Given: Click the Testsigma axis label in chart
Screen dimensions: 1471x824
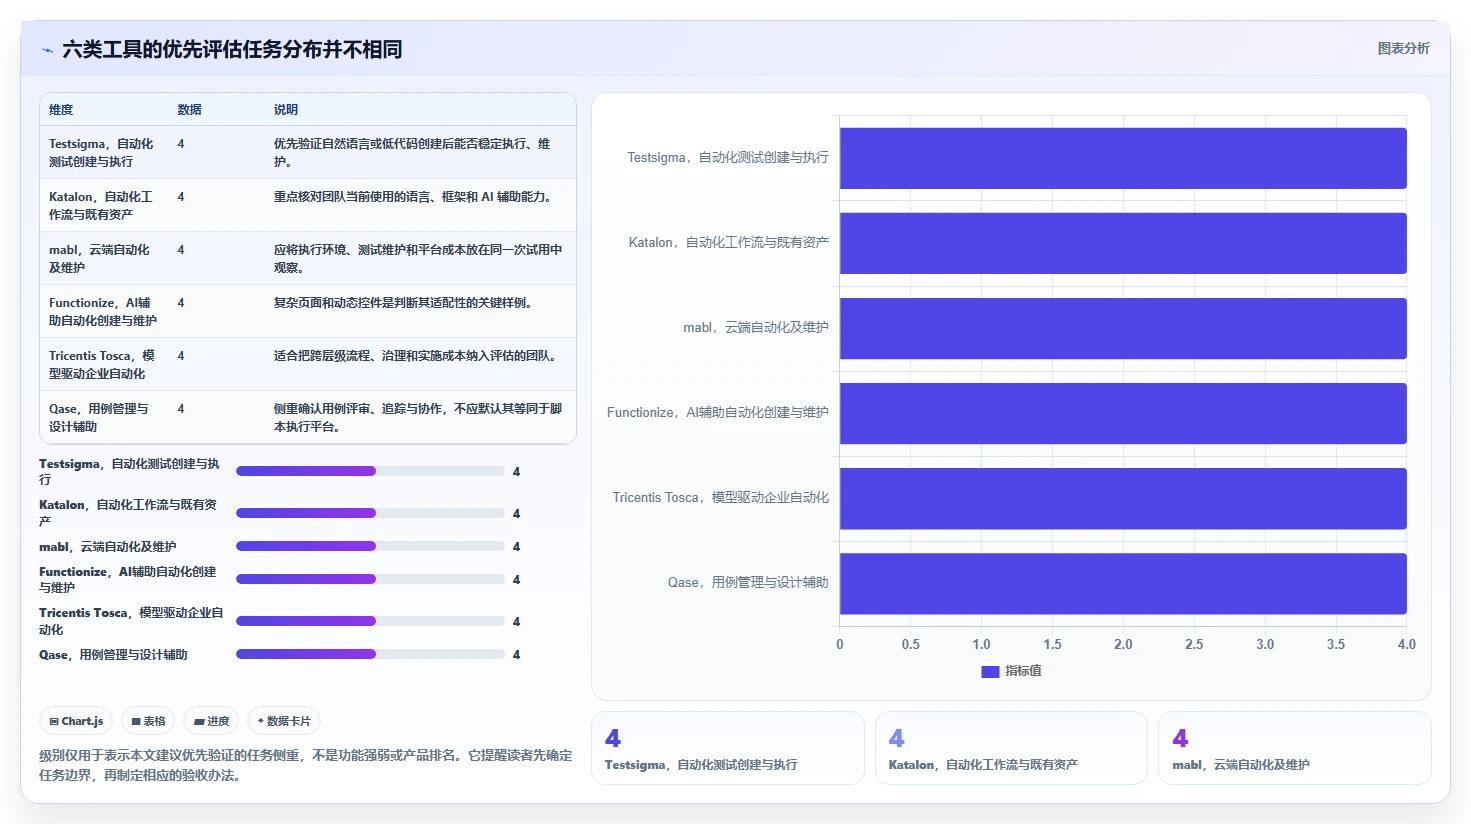Looking at the screenshot, I should click(x=728, y=158).
